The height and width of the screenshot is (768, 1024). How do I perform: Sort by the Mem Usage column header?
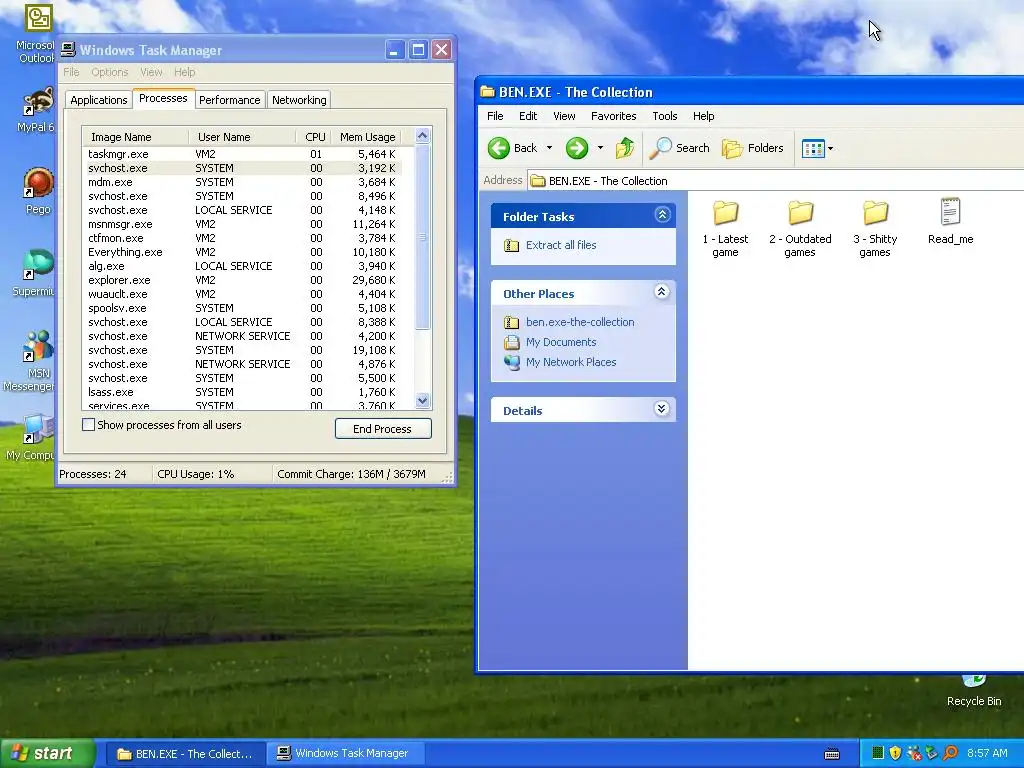tap(367, 137)
